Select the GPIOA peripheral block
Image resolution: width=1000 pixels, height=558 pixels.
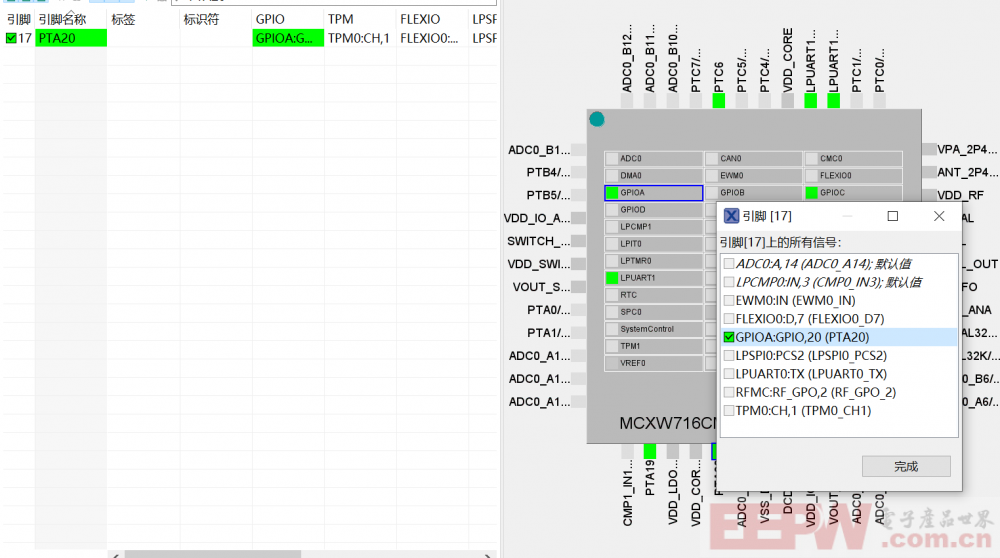(654, 193)
